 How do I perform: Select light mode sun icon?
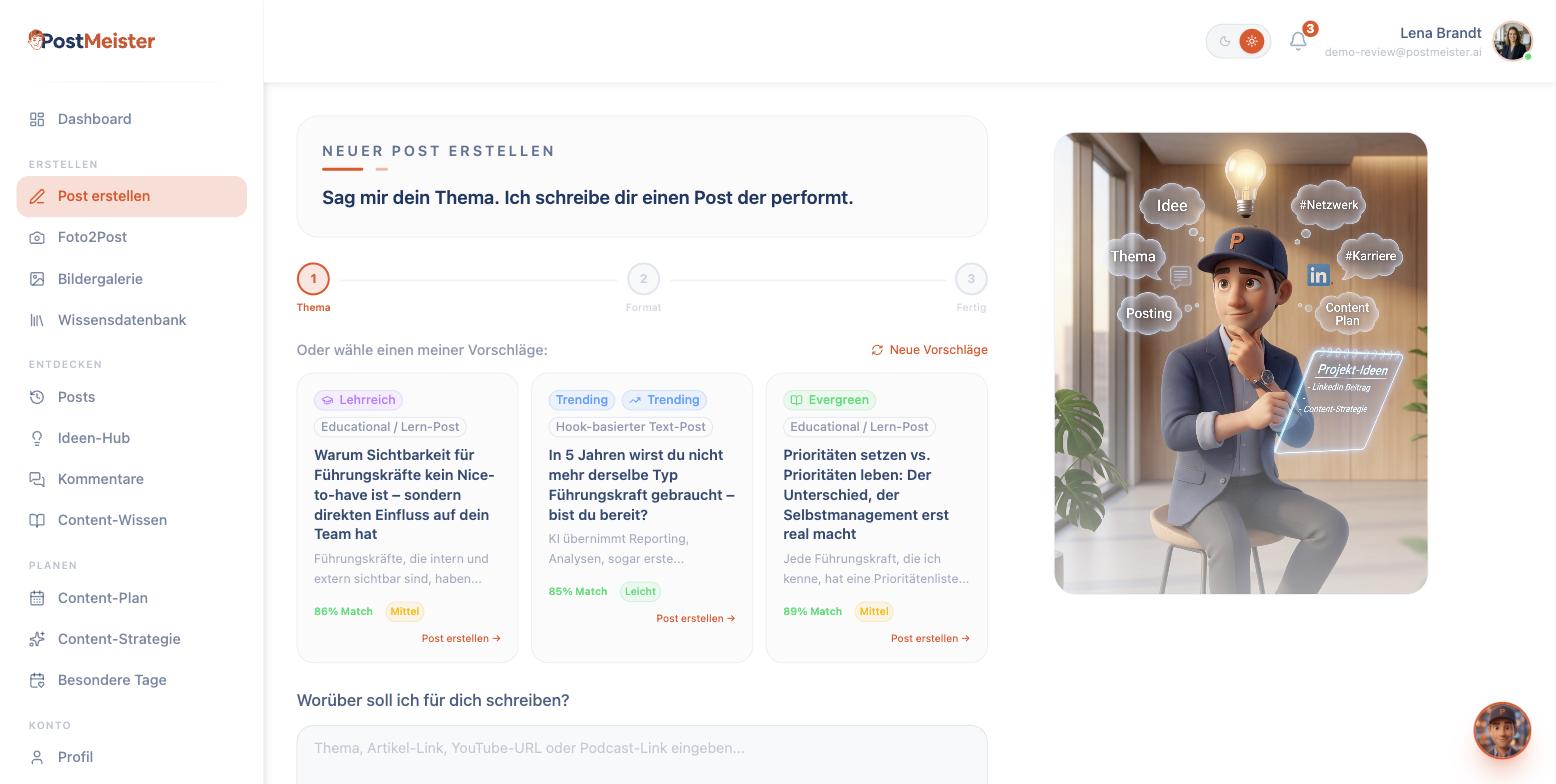pos(1251,41)
